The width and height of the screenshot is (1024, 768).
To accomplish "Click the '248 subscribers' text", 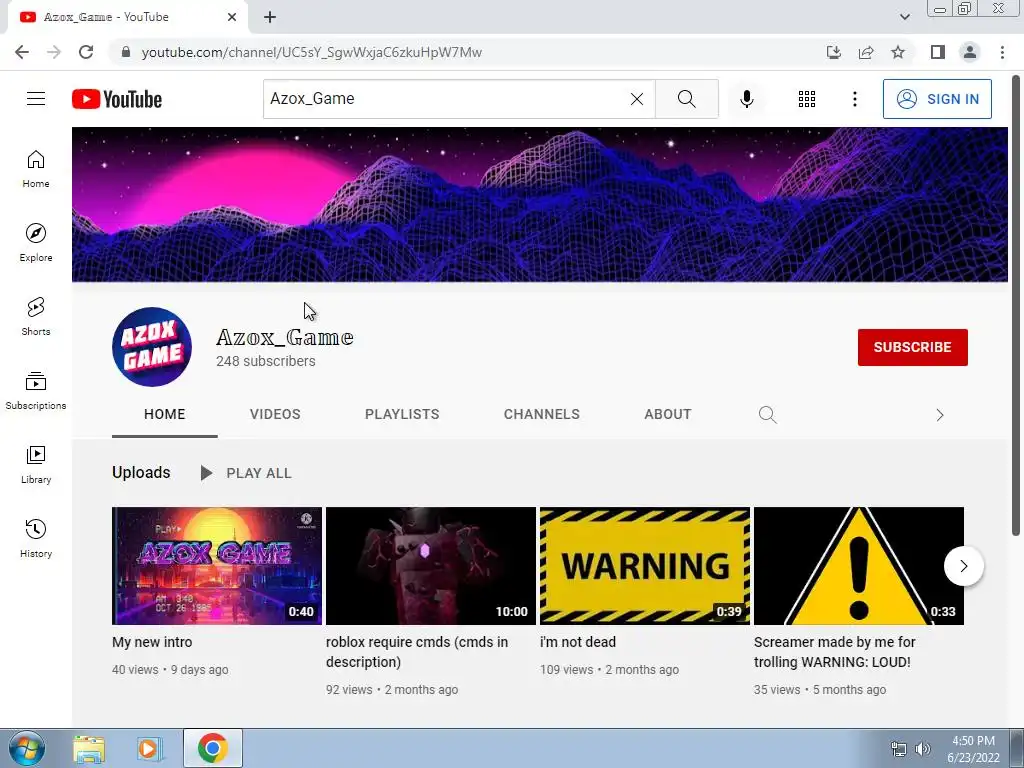I will [x=266, y=361].
